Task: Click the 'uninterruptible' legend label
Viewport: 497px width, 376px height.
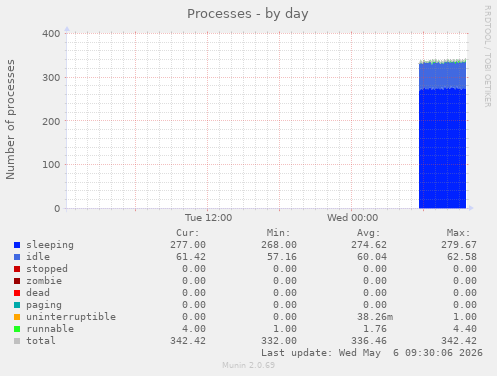Action: pos(71,317)
